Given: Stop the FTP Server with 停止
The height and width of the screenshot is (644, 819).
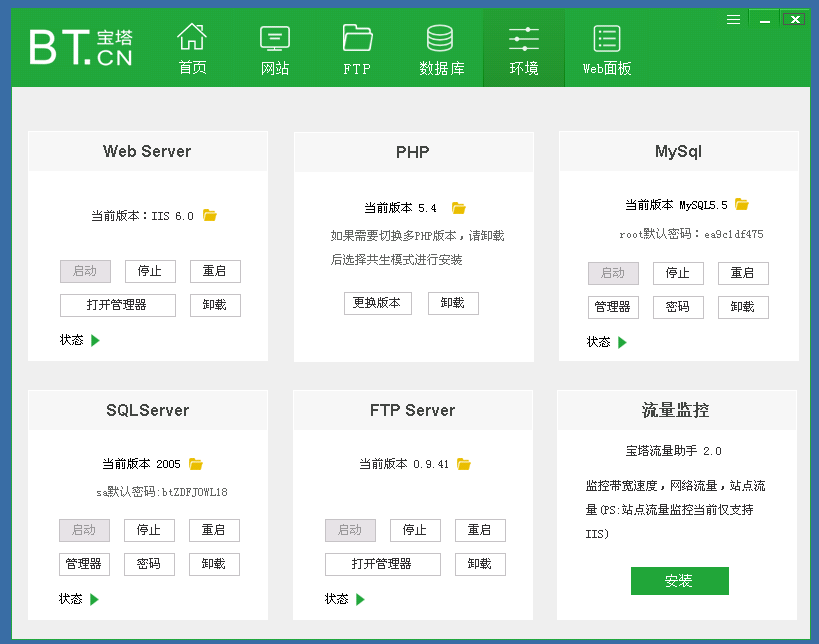Looking at the screenshot, I should (x=415, y=530).
